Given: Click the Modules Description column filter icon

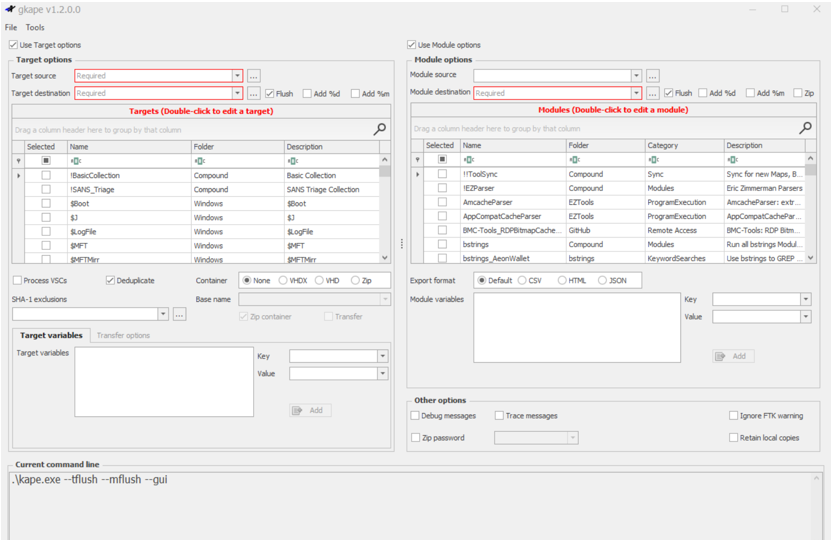Looking at the screenshot, I should (x=732, y=160).
